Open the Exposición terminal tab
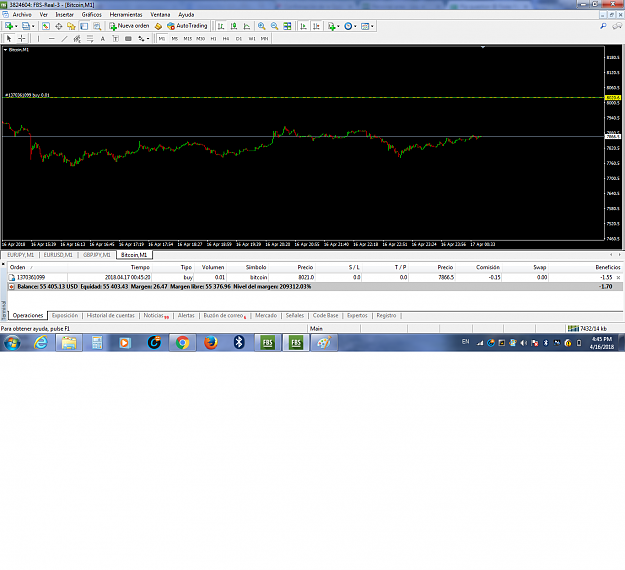This screenshot has width=625, height=570. click(x=65, y=315)
